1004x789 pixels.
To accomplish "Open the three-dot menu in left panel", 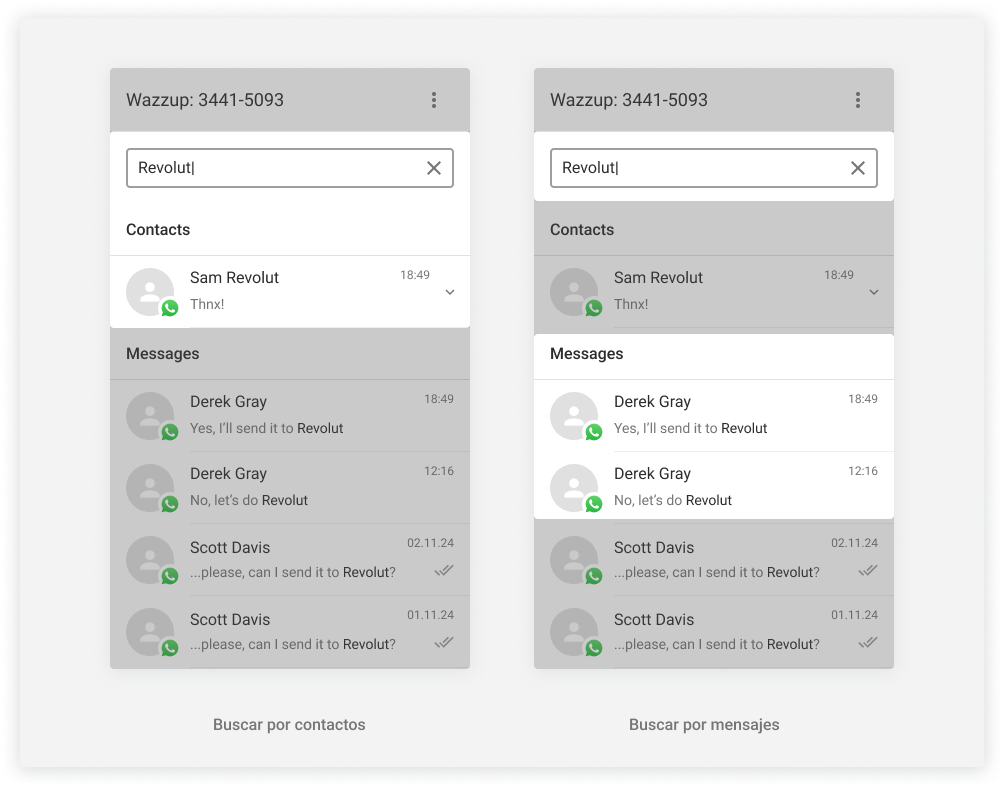I will (x=434, y=100).
